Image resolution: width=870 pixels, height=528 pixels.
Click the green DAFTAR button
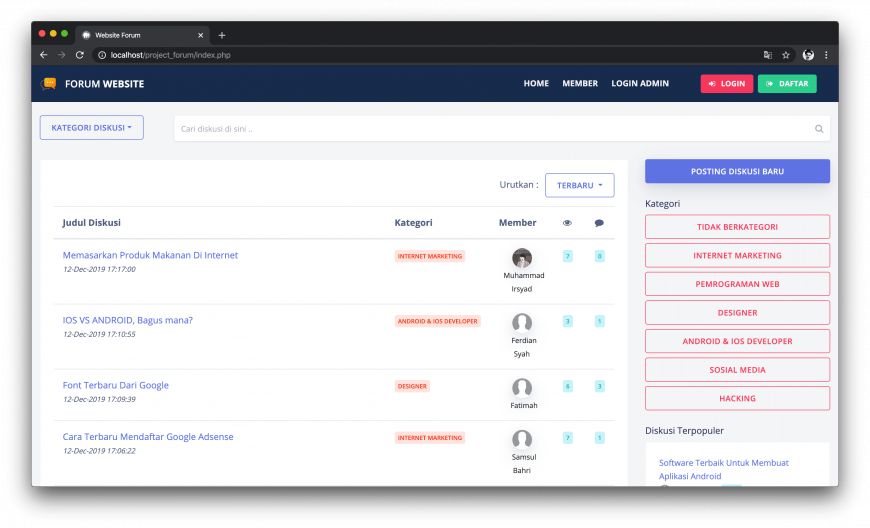point(787,84)
